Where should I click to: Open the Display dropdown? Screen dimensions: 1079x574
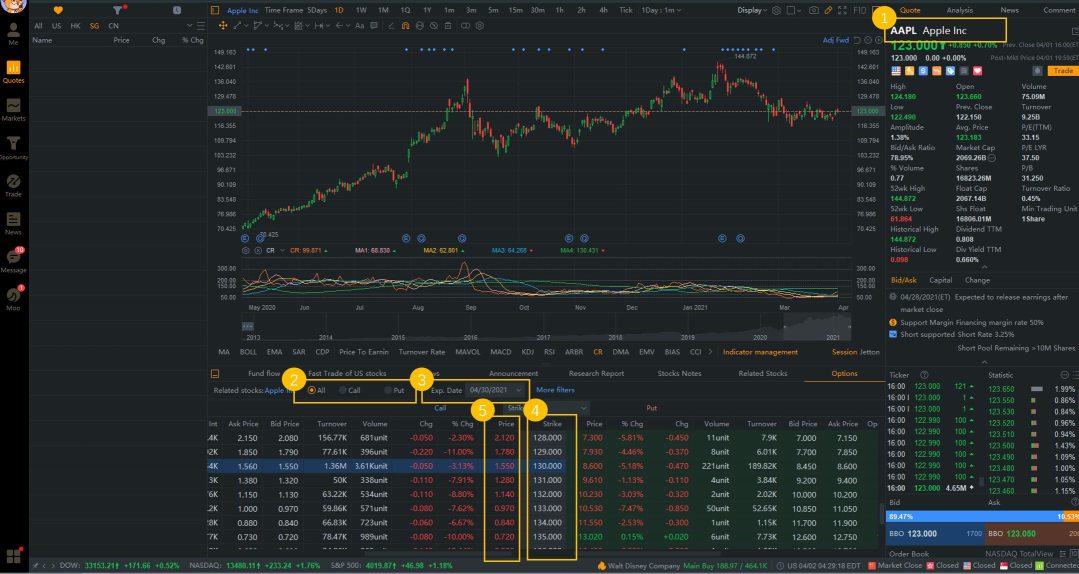click(753, 10)
